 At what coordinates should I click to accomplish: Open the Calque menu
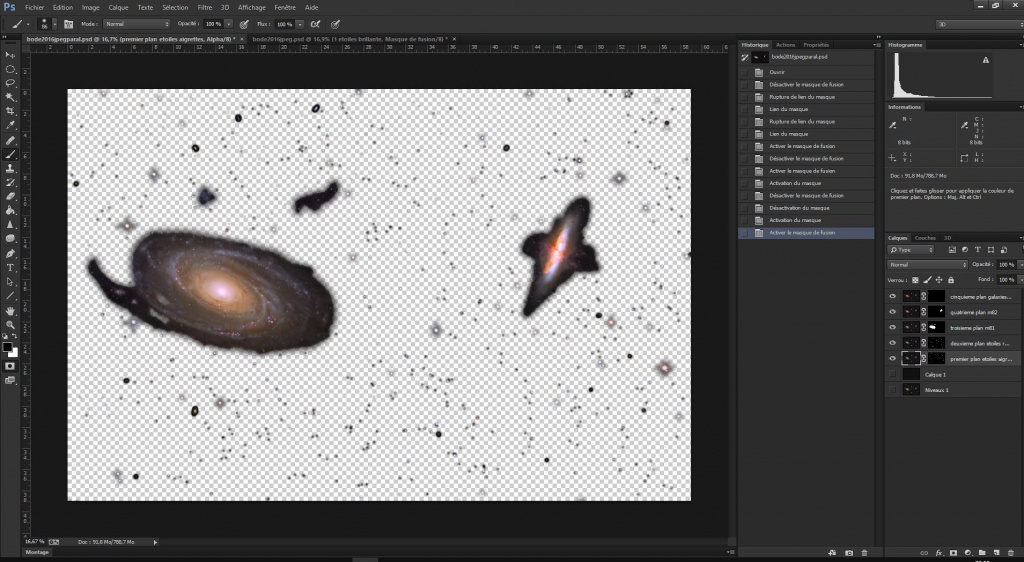point(118,7)
